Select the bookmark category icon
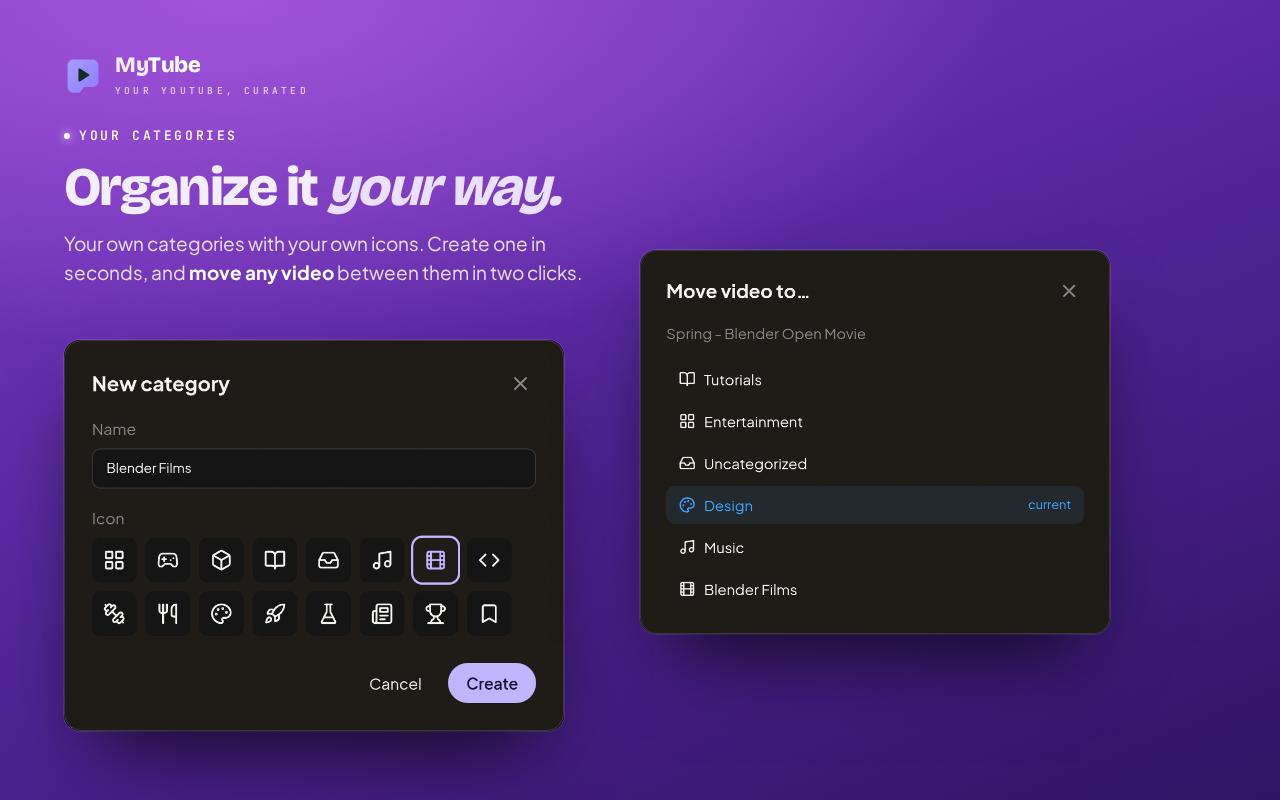This screenshot has height=800, width=1280. 489,614
